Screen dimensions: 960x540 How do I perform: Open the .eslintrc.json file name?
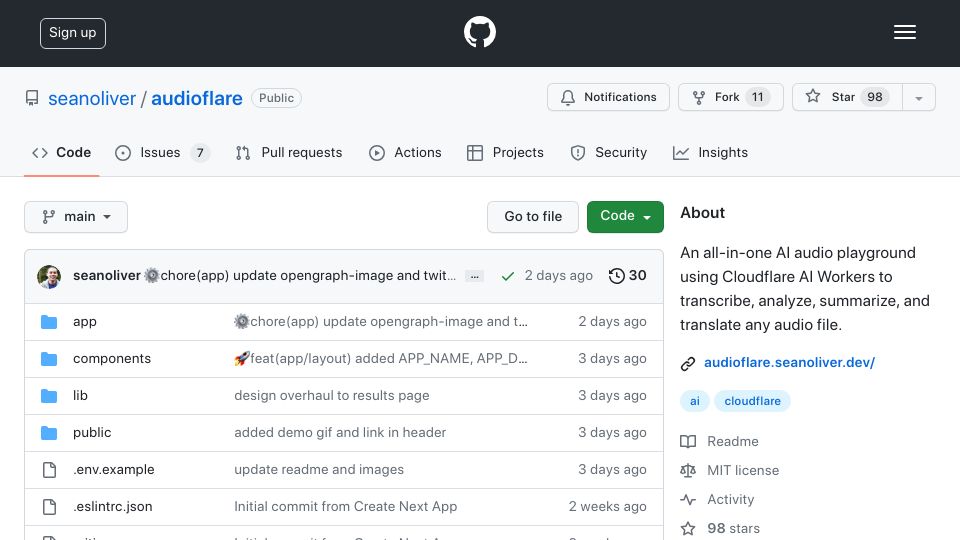112,507
